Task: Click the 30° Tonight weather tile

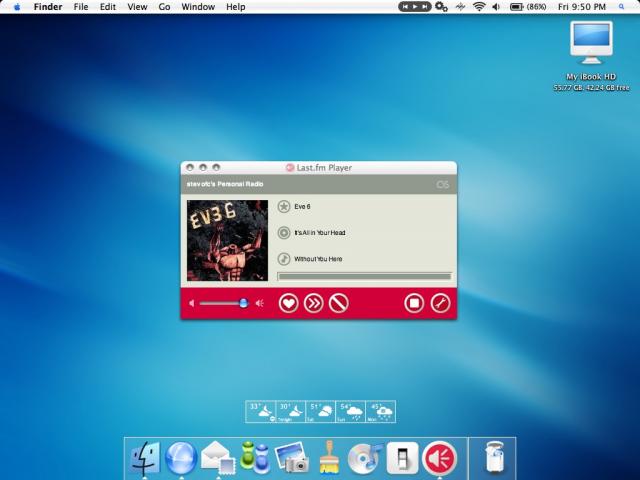Action: click(291, 412)
